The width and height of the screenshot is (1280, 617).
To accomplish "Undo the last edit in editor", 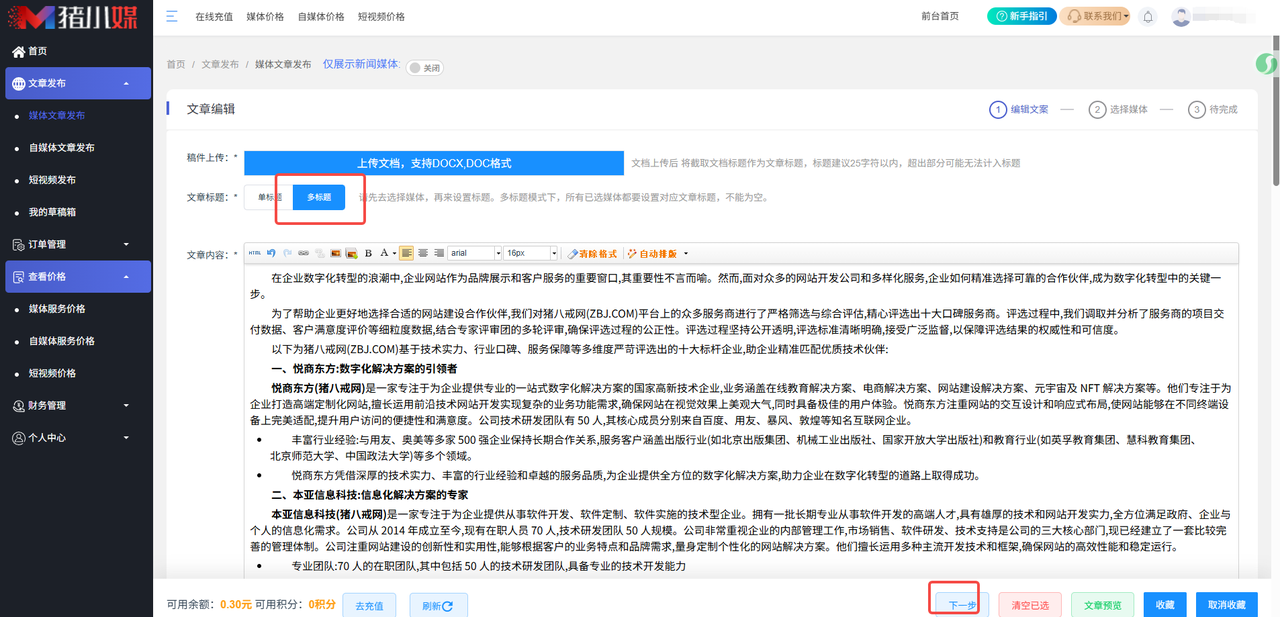I will tap(272, 253).
